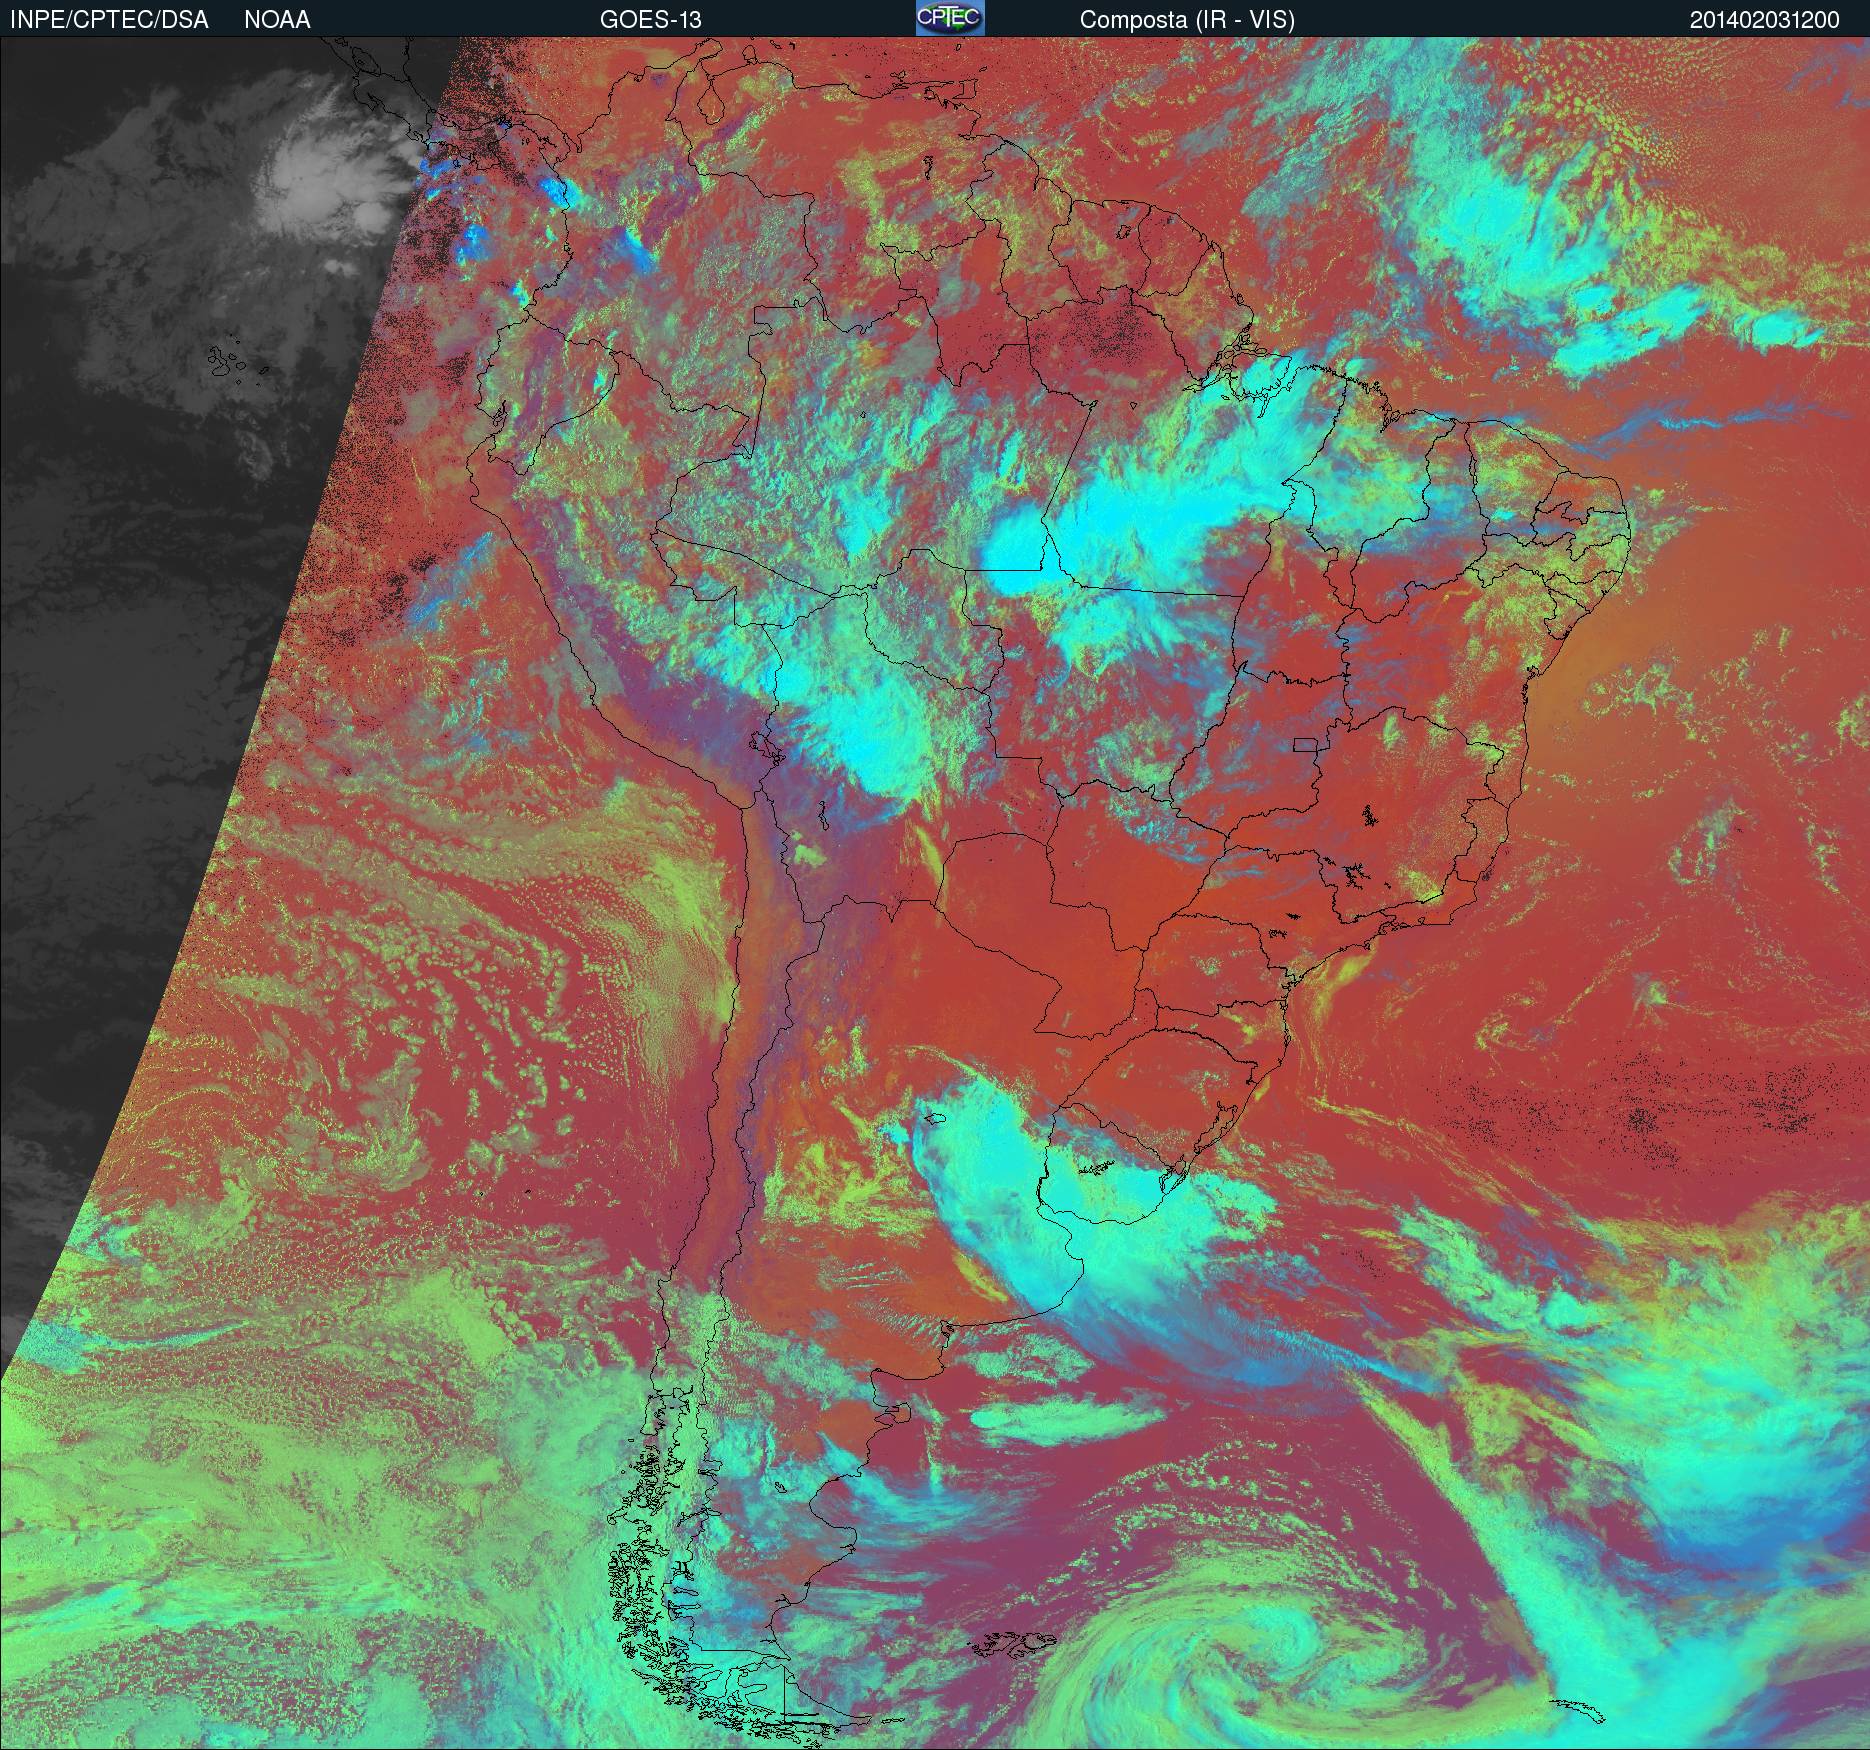The height and width of the screenshot is (1750, 1870).
Task: Click the CPTEC logo in header
Action: tap(950, 18)
